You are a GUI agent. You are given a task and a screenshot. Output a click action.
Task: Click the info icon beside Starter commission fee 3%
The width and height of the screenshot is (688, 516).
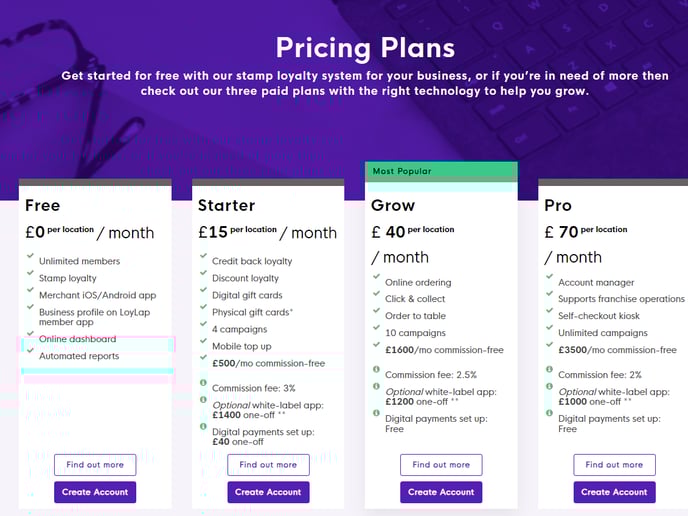point(203,383)
